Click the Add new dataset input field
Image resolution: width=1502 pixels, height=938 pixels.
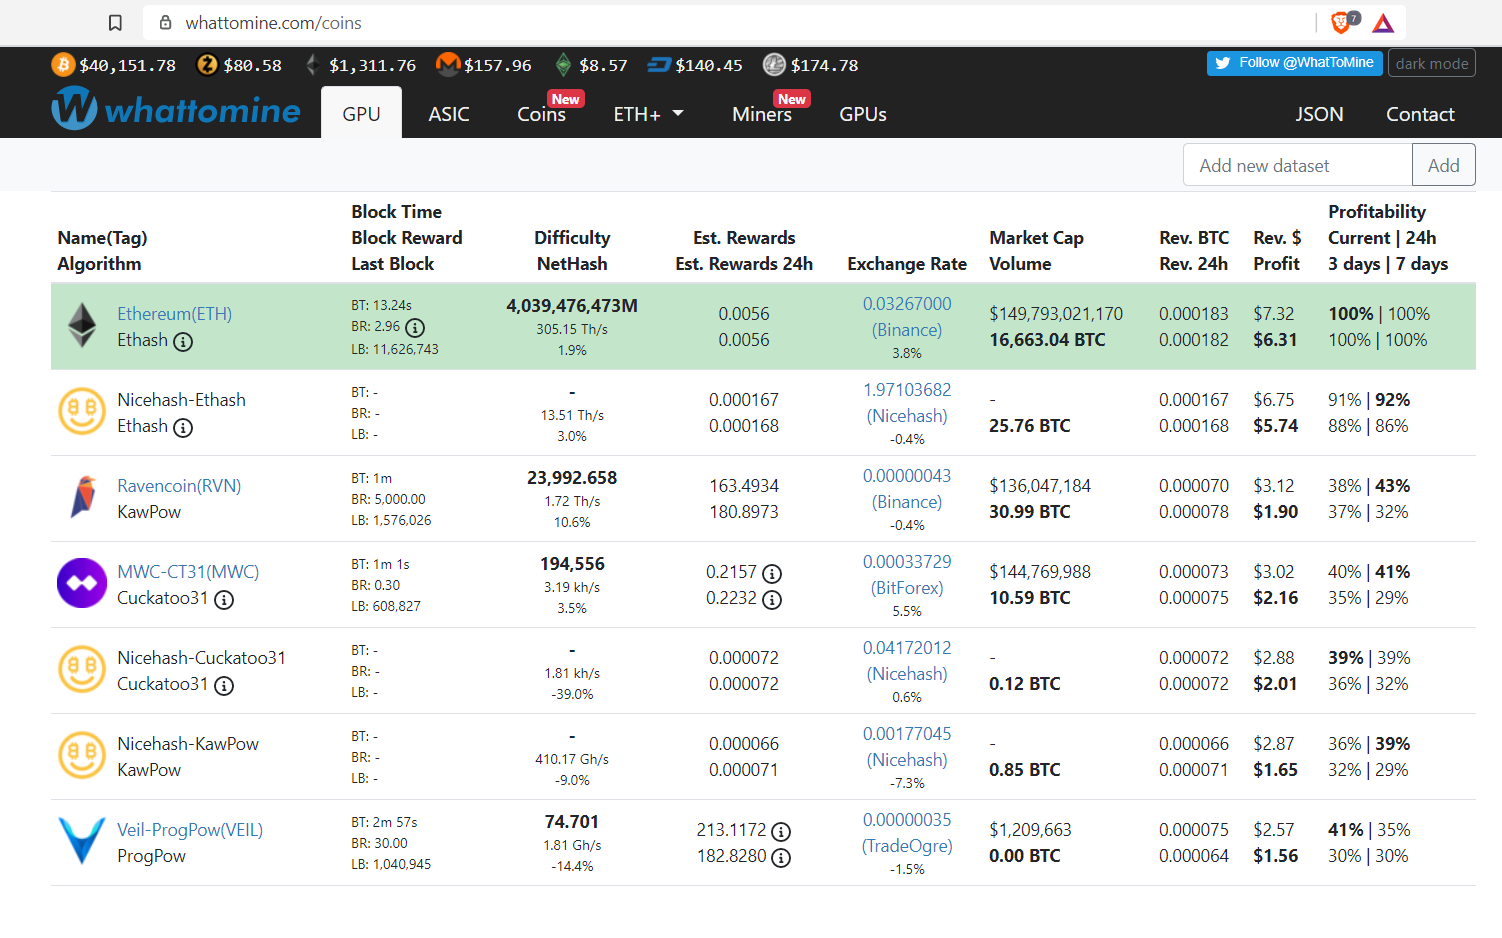click(1298, 165)
